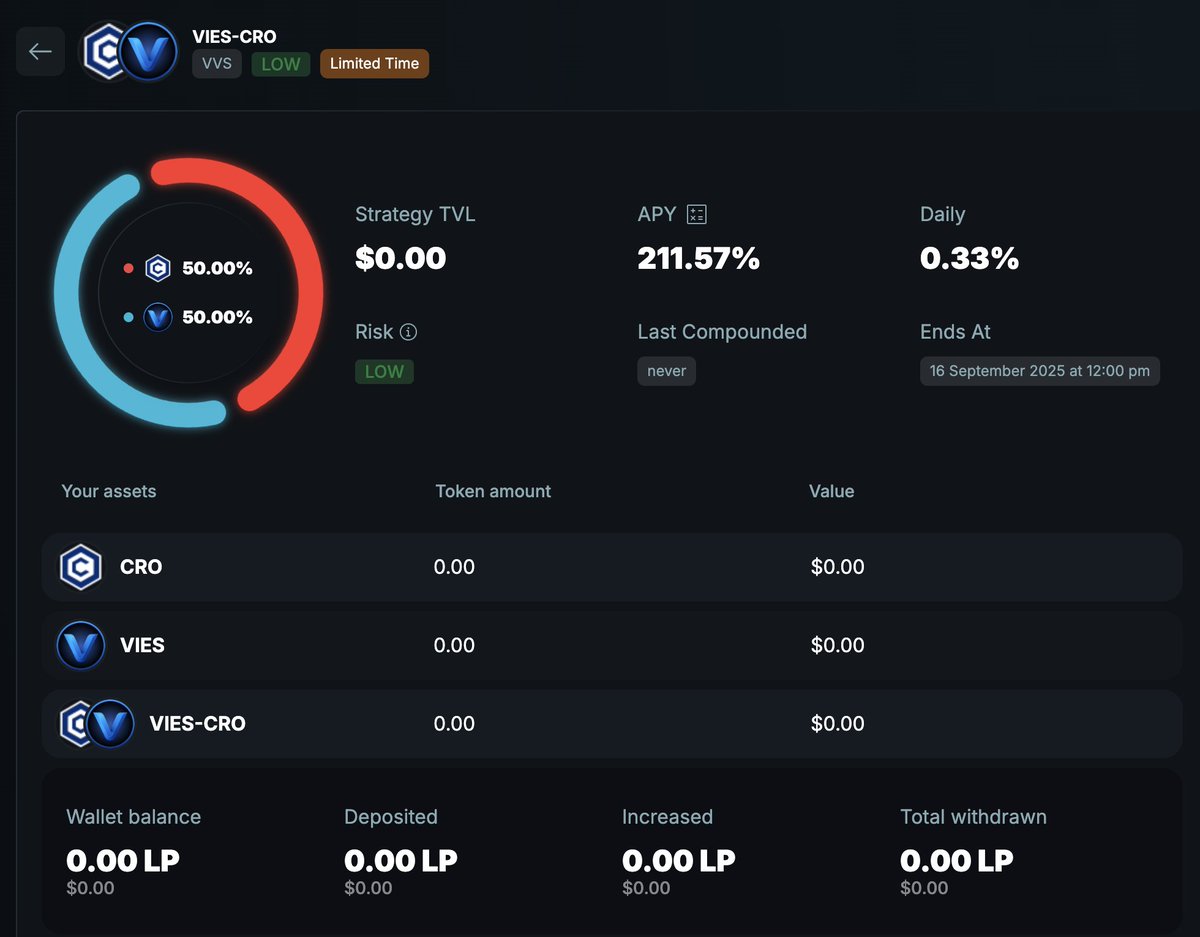
Task: Click the 211.57% APY value
Action: (699, 259)
